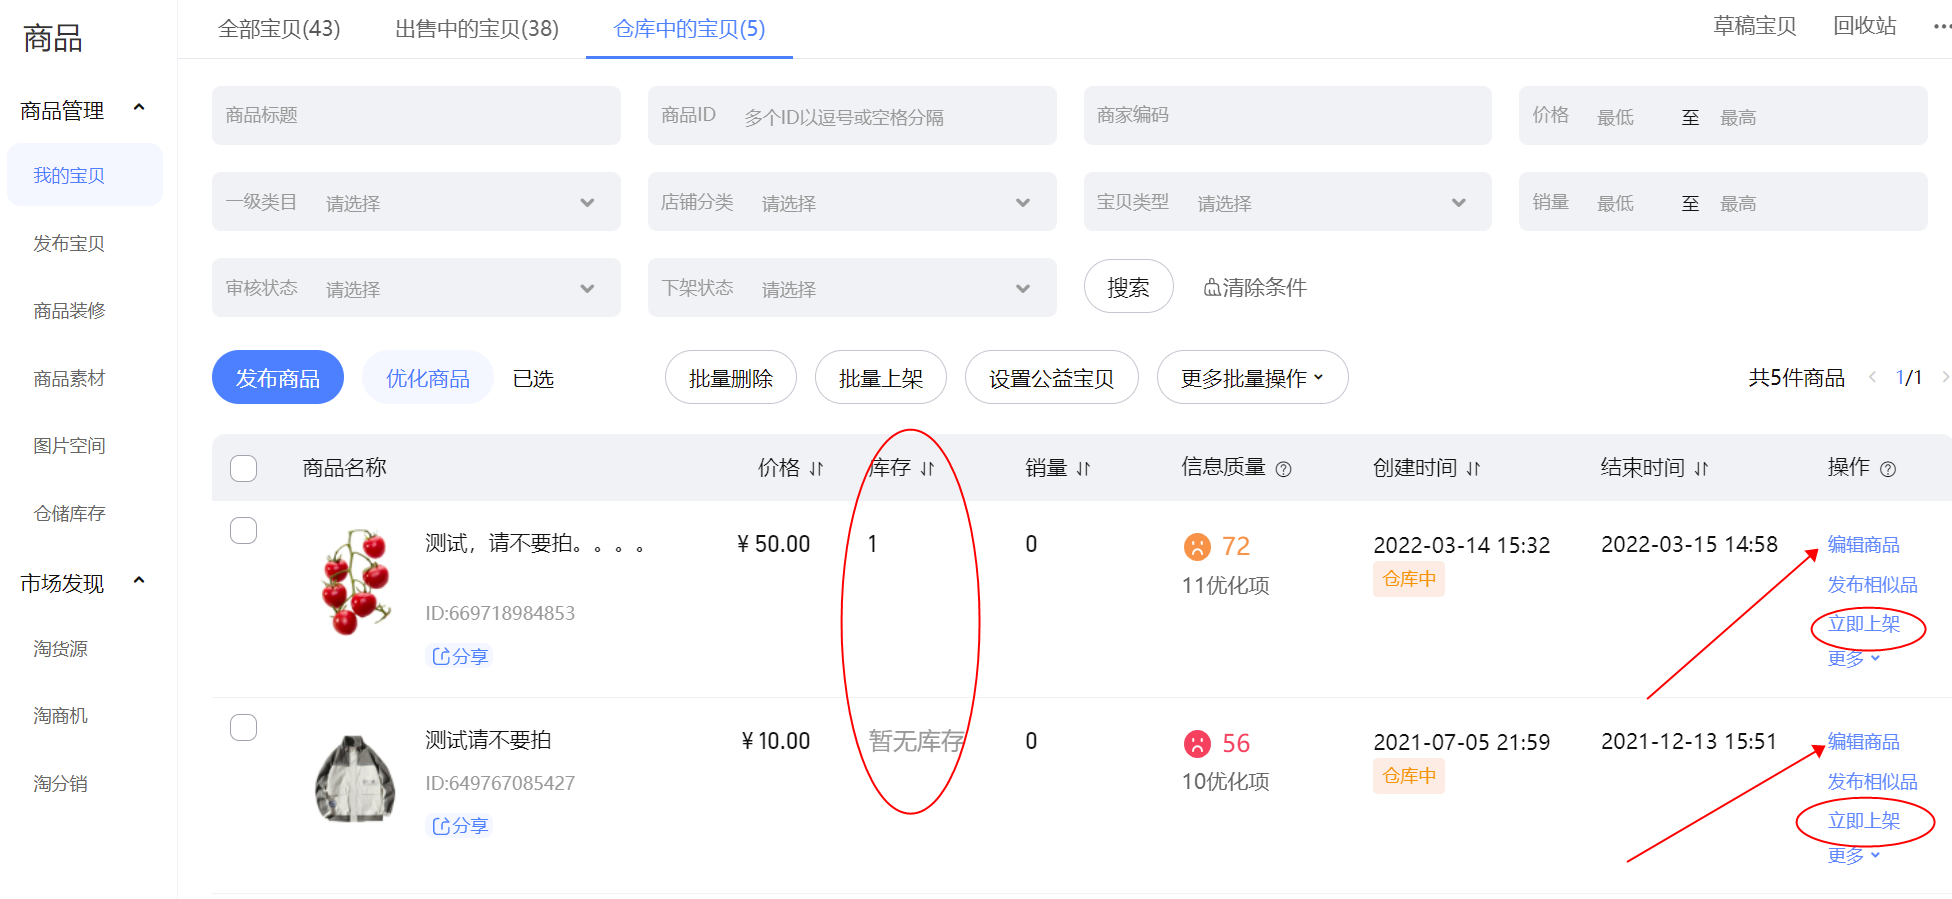1952x899 pixels.
Task: Open 淘商机 in sidebar
Action: tap(61, 716)
